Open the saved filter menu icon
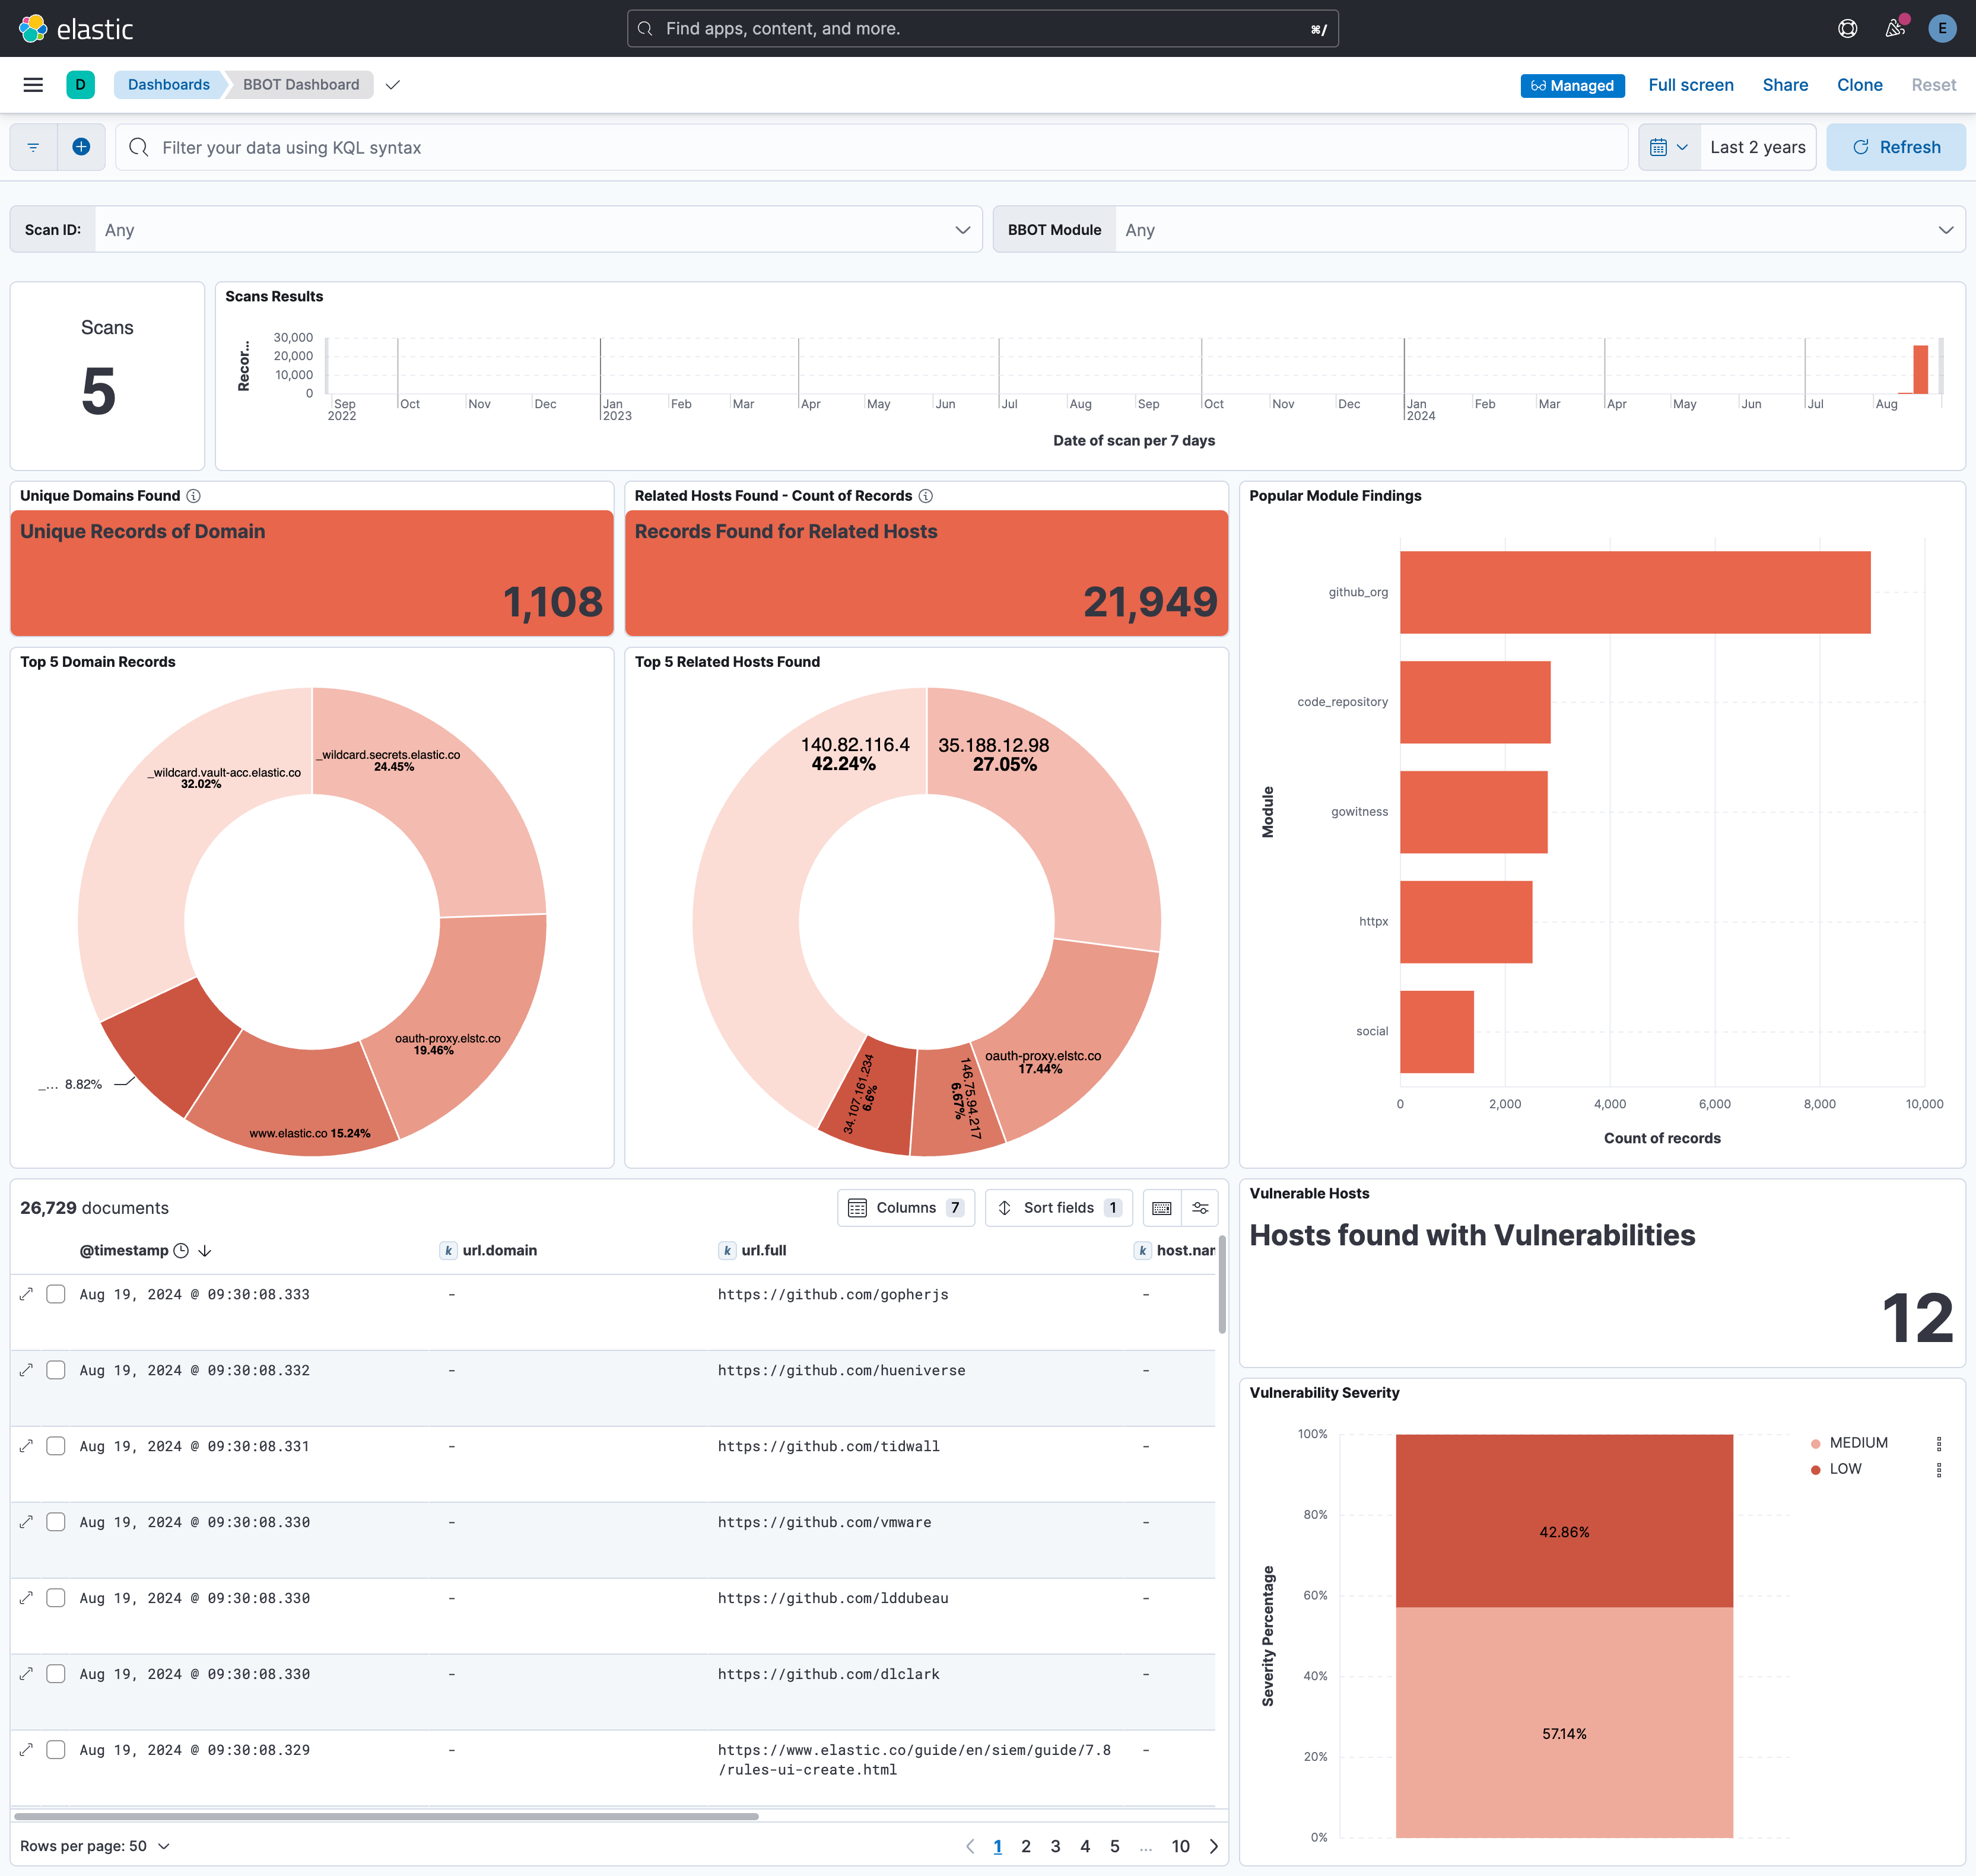1976x1876 pixels. pos(33,147)
